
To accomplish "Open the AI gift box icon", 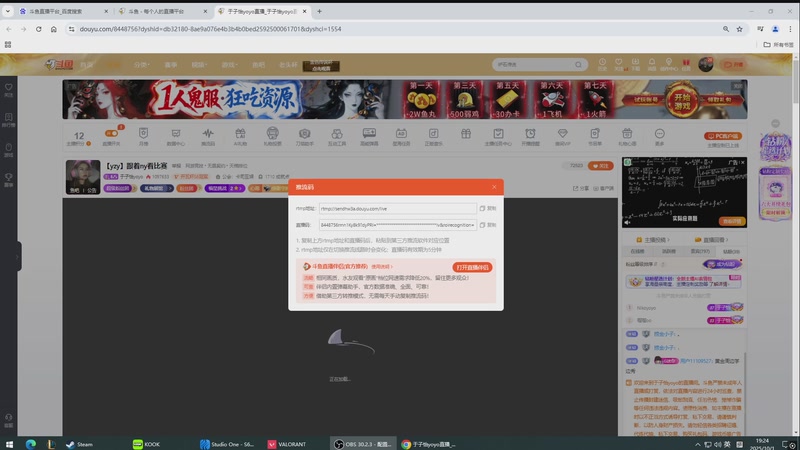I will 240,134.
